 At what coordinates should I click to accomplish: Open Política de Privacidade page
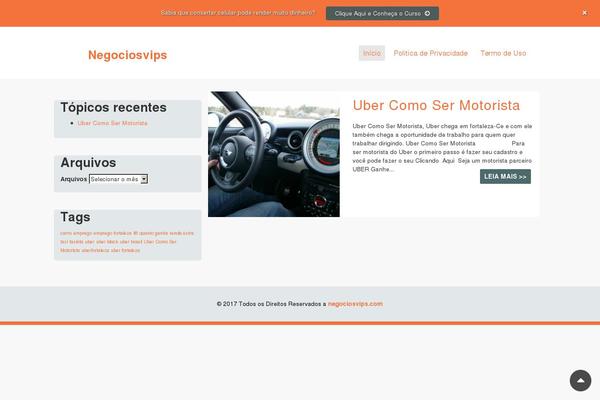430,53
